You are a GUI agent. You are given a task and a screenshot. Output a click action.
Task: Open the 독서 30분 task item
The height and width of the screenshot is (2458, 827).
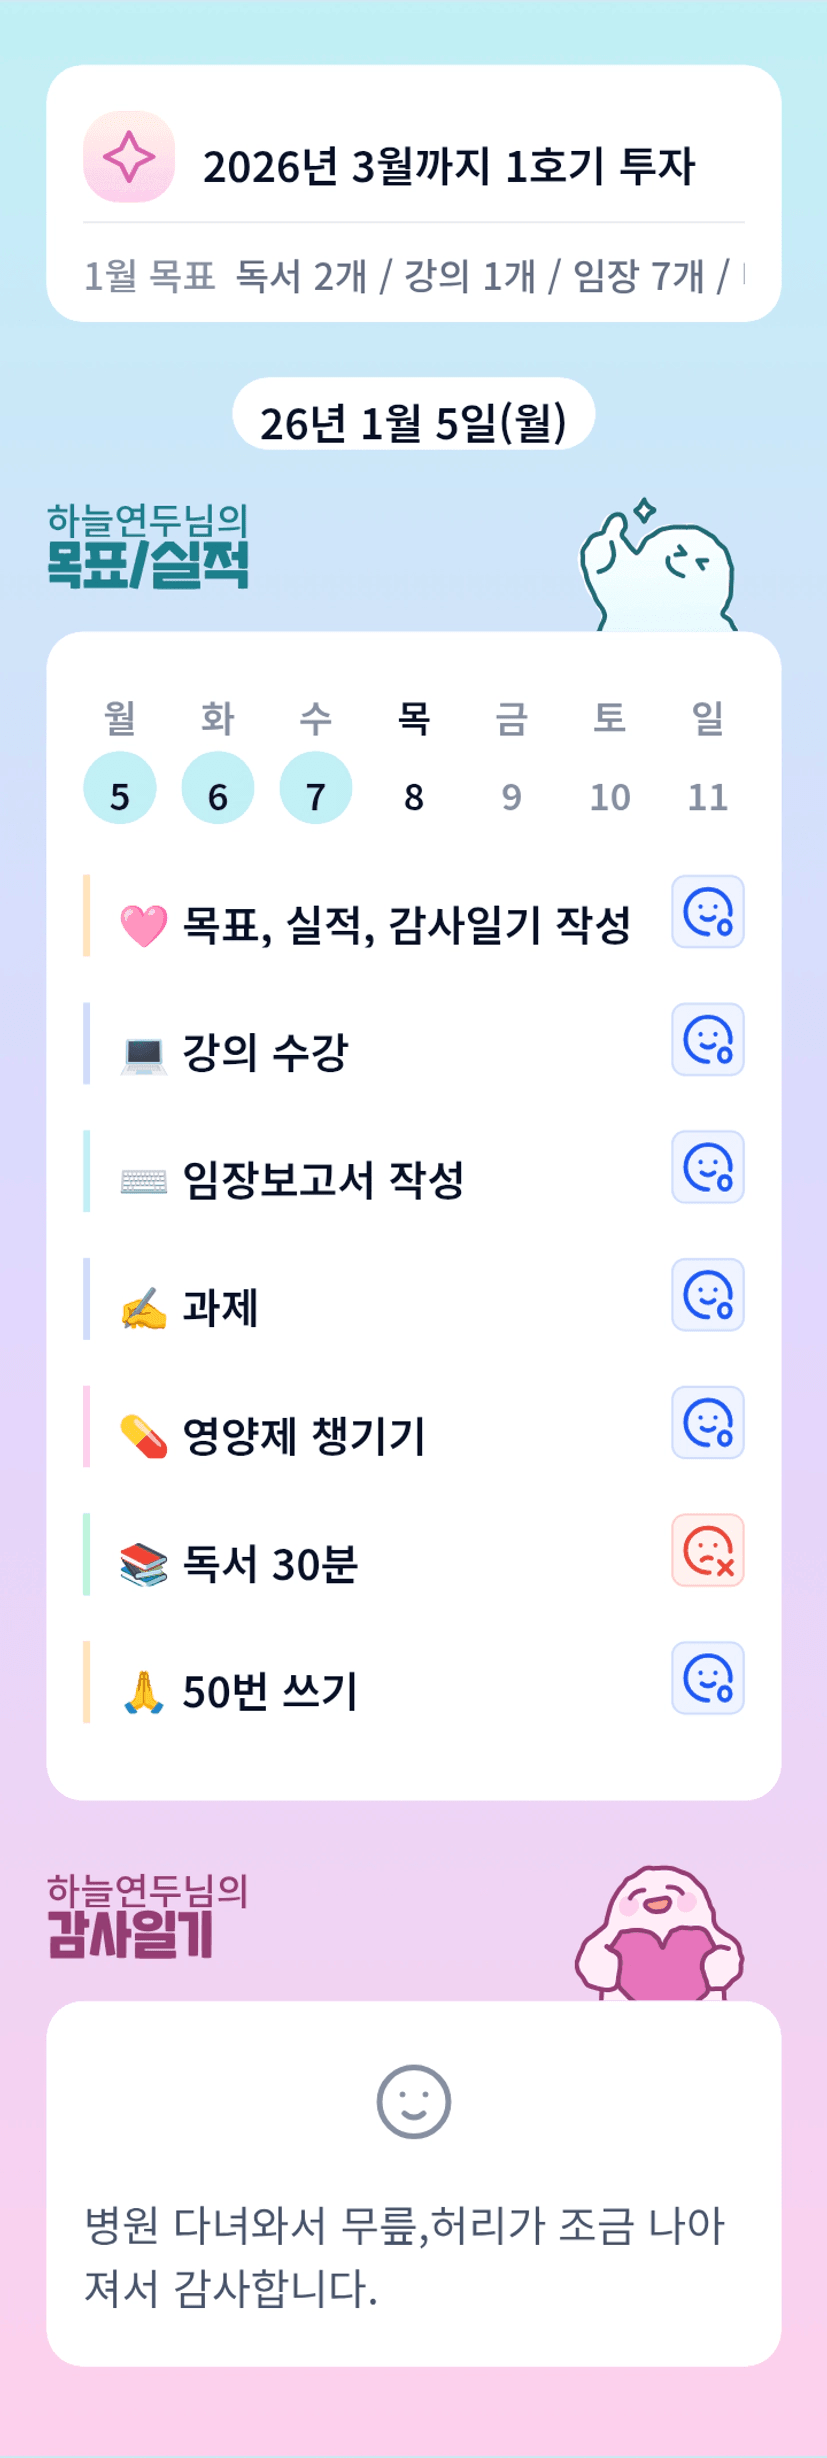(x=270, y=1564)
